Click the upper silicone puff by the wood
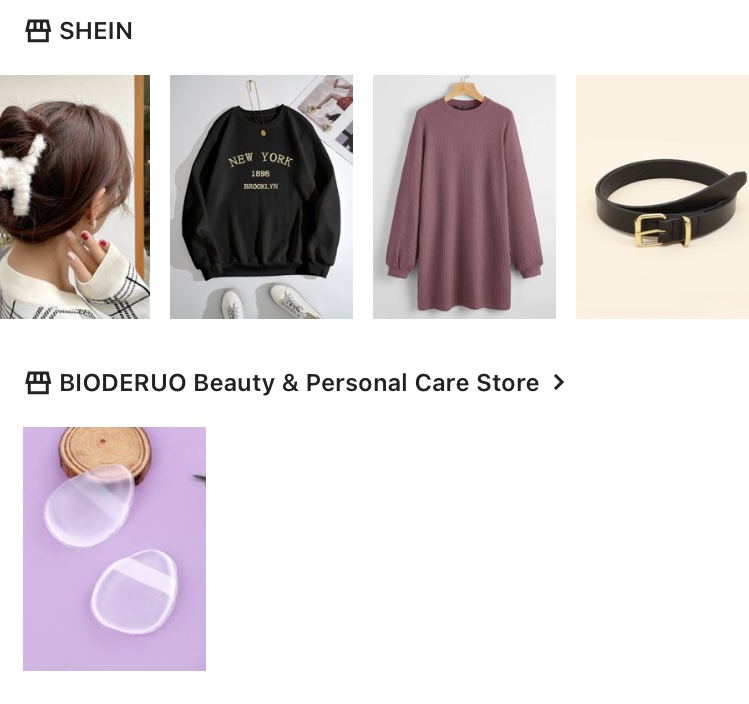 click(89, 506)
